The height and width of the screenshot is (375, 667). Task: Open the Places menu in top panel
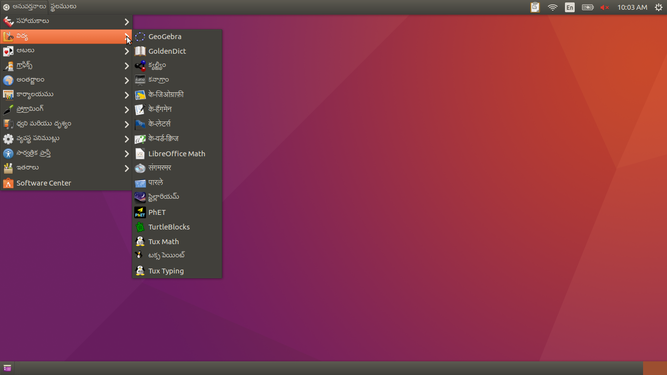[63, 7]
